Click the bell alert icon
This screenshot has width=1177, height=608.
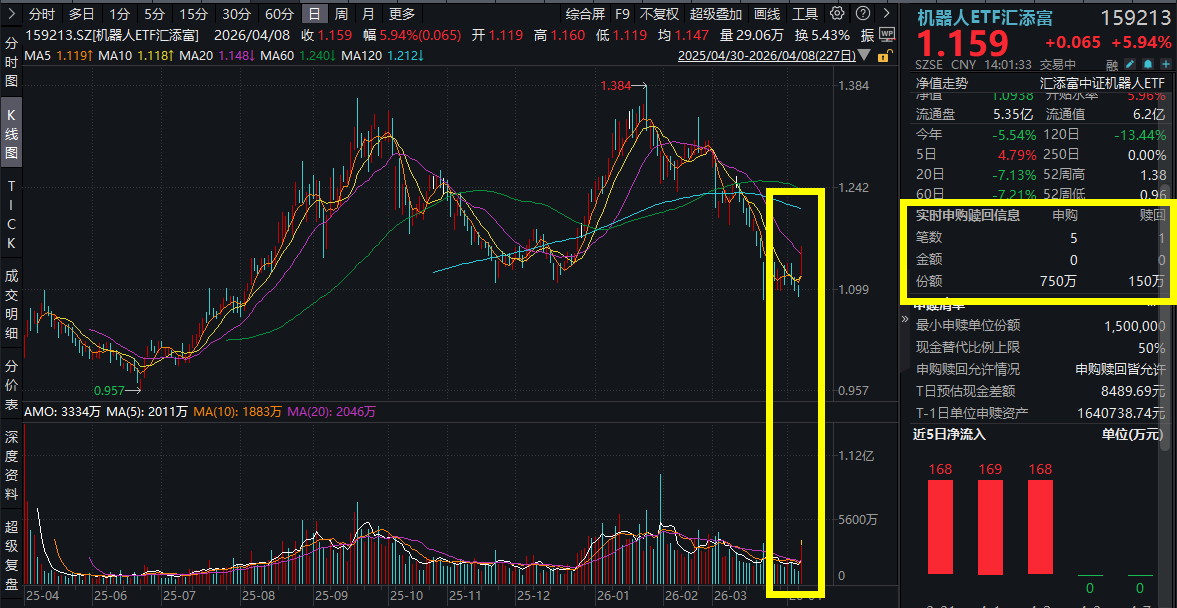[1148, 64]
